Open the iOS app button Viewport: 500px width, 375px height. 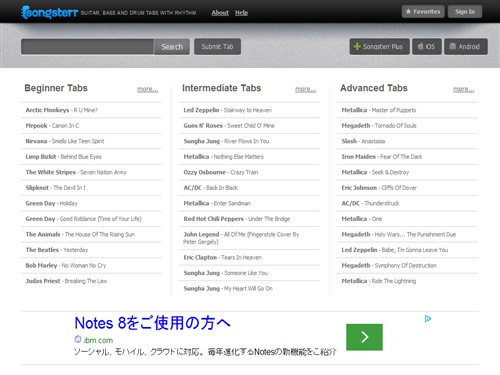427,47
